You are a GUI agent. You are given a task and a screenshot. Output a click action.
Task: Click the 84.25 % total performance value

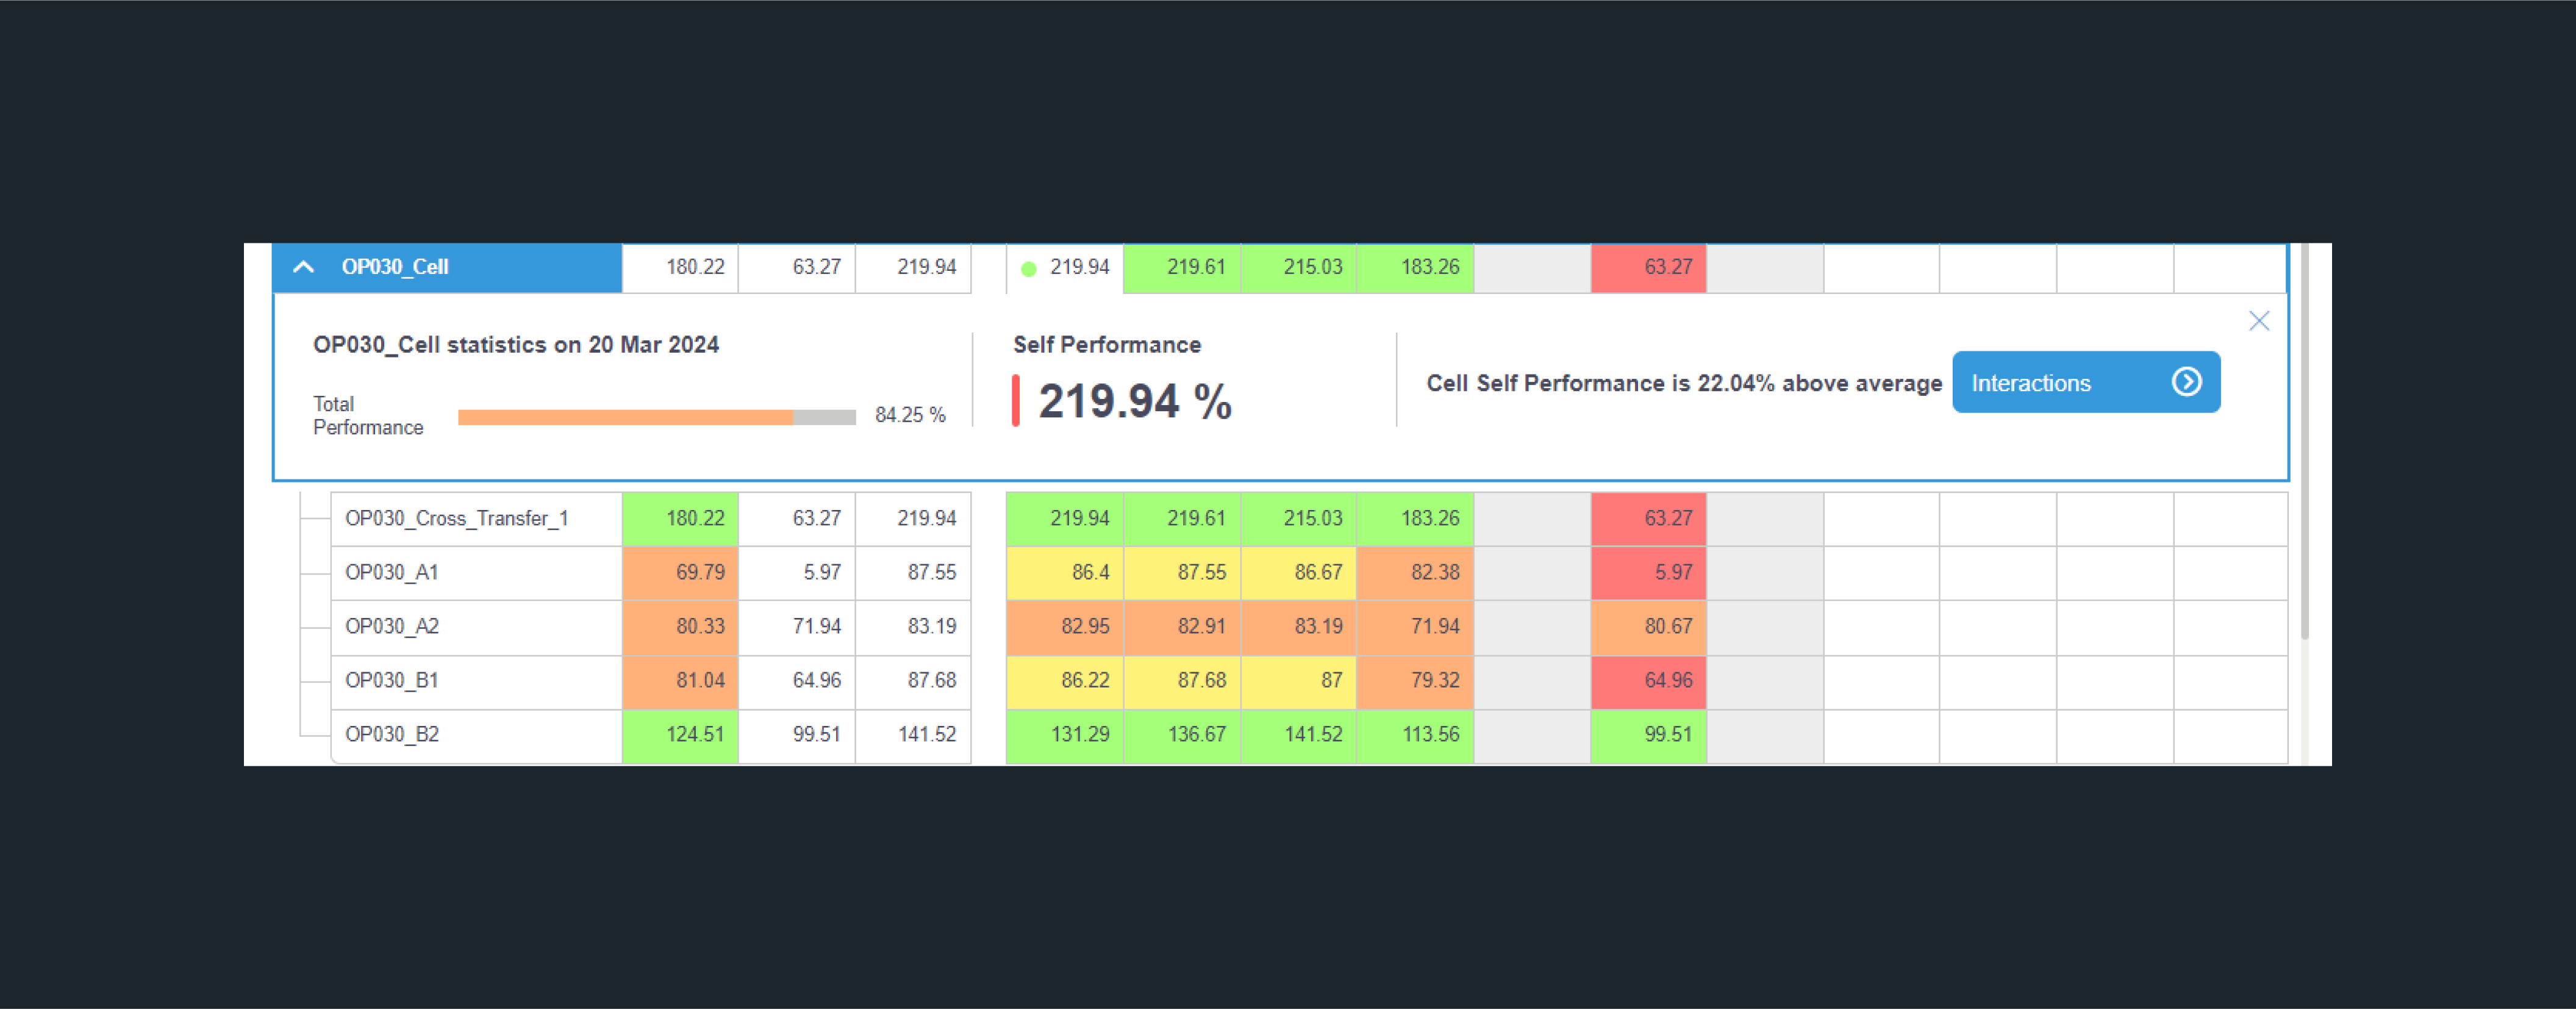[910, 415]
